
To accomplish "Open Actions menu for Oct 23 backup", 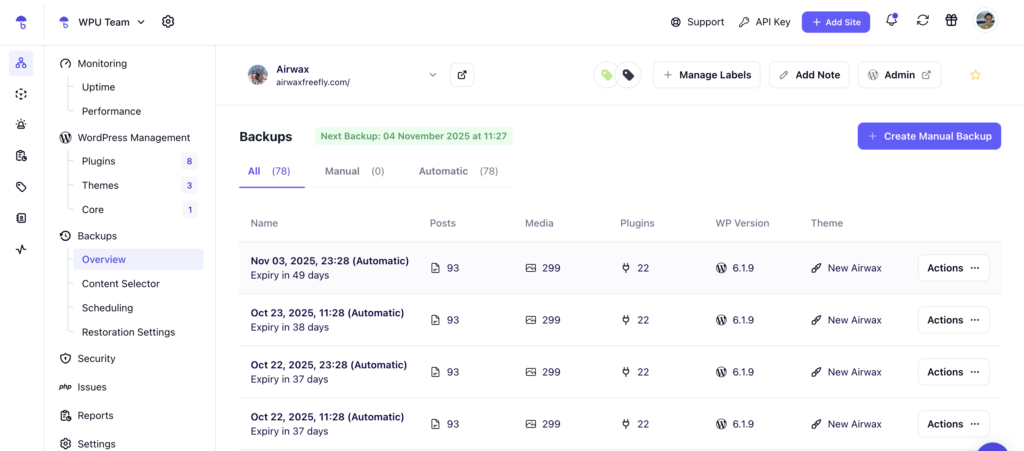I will (953, 320).
